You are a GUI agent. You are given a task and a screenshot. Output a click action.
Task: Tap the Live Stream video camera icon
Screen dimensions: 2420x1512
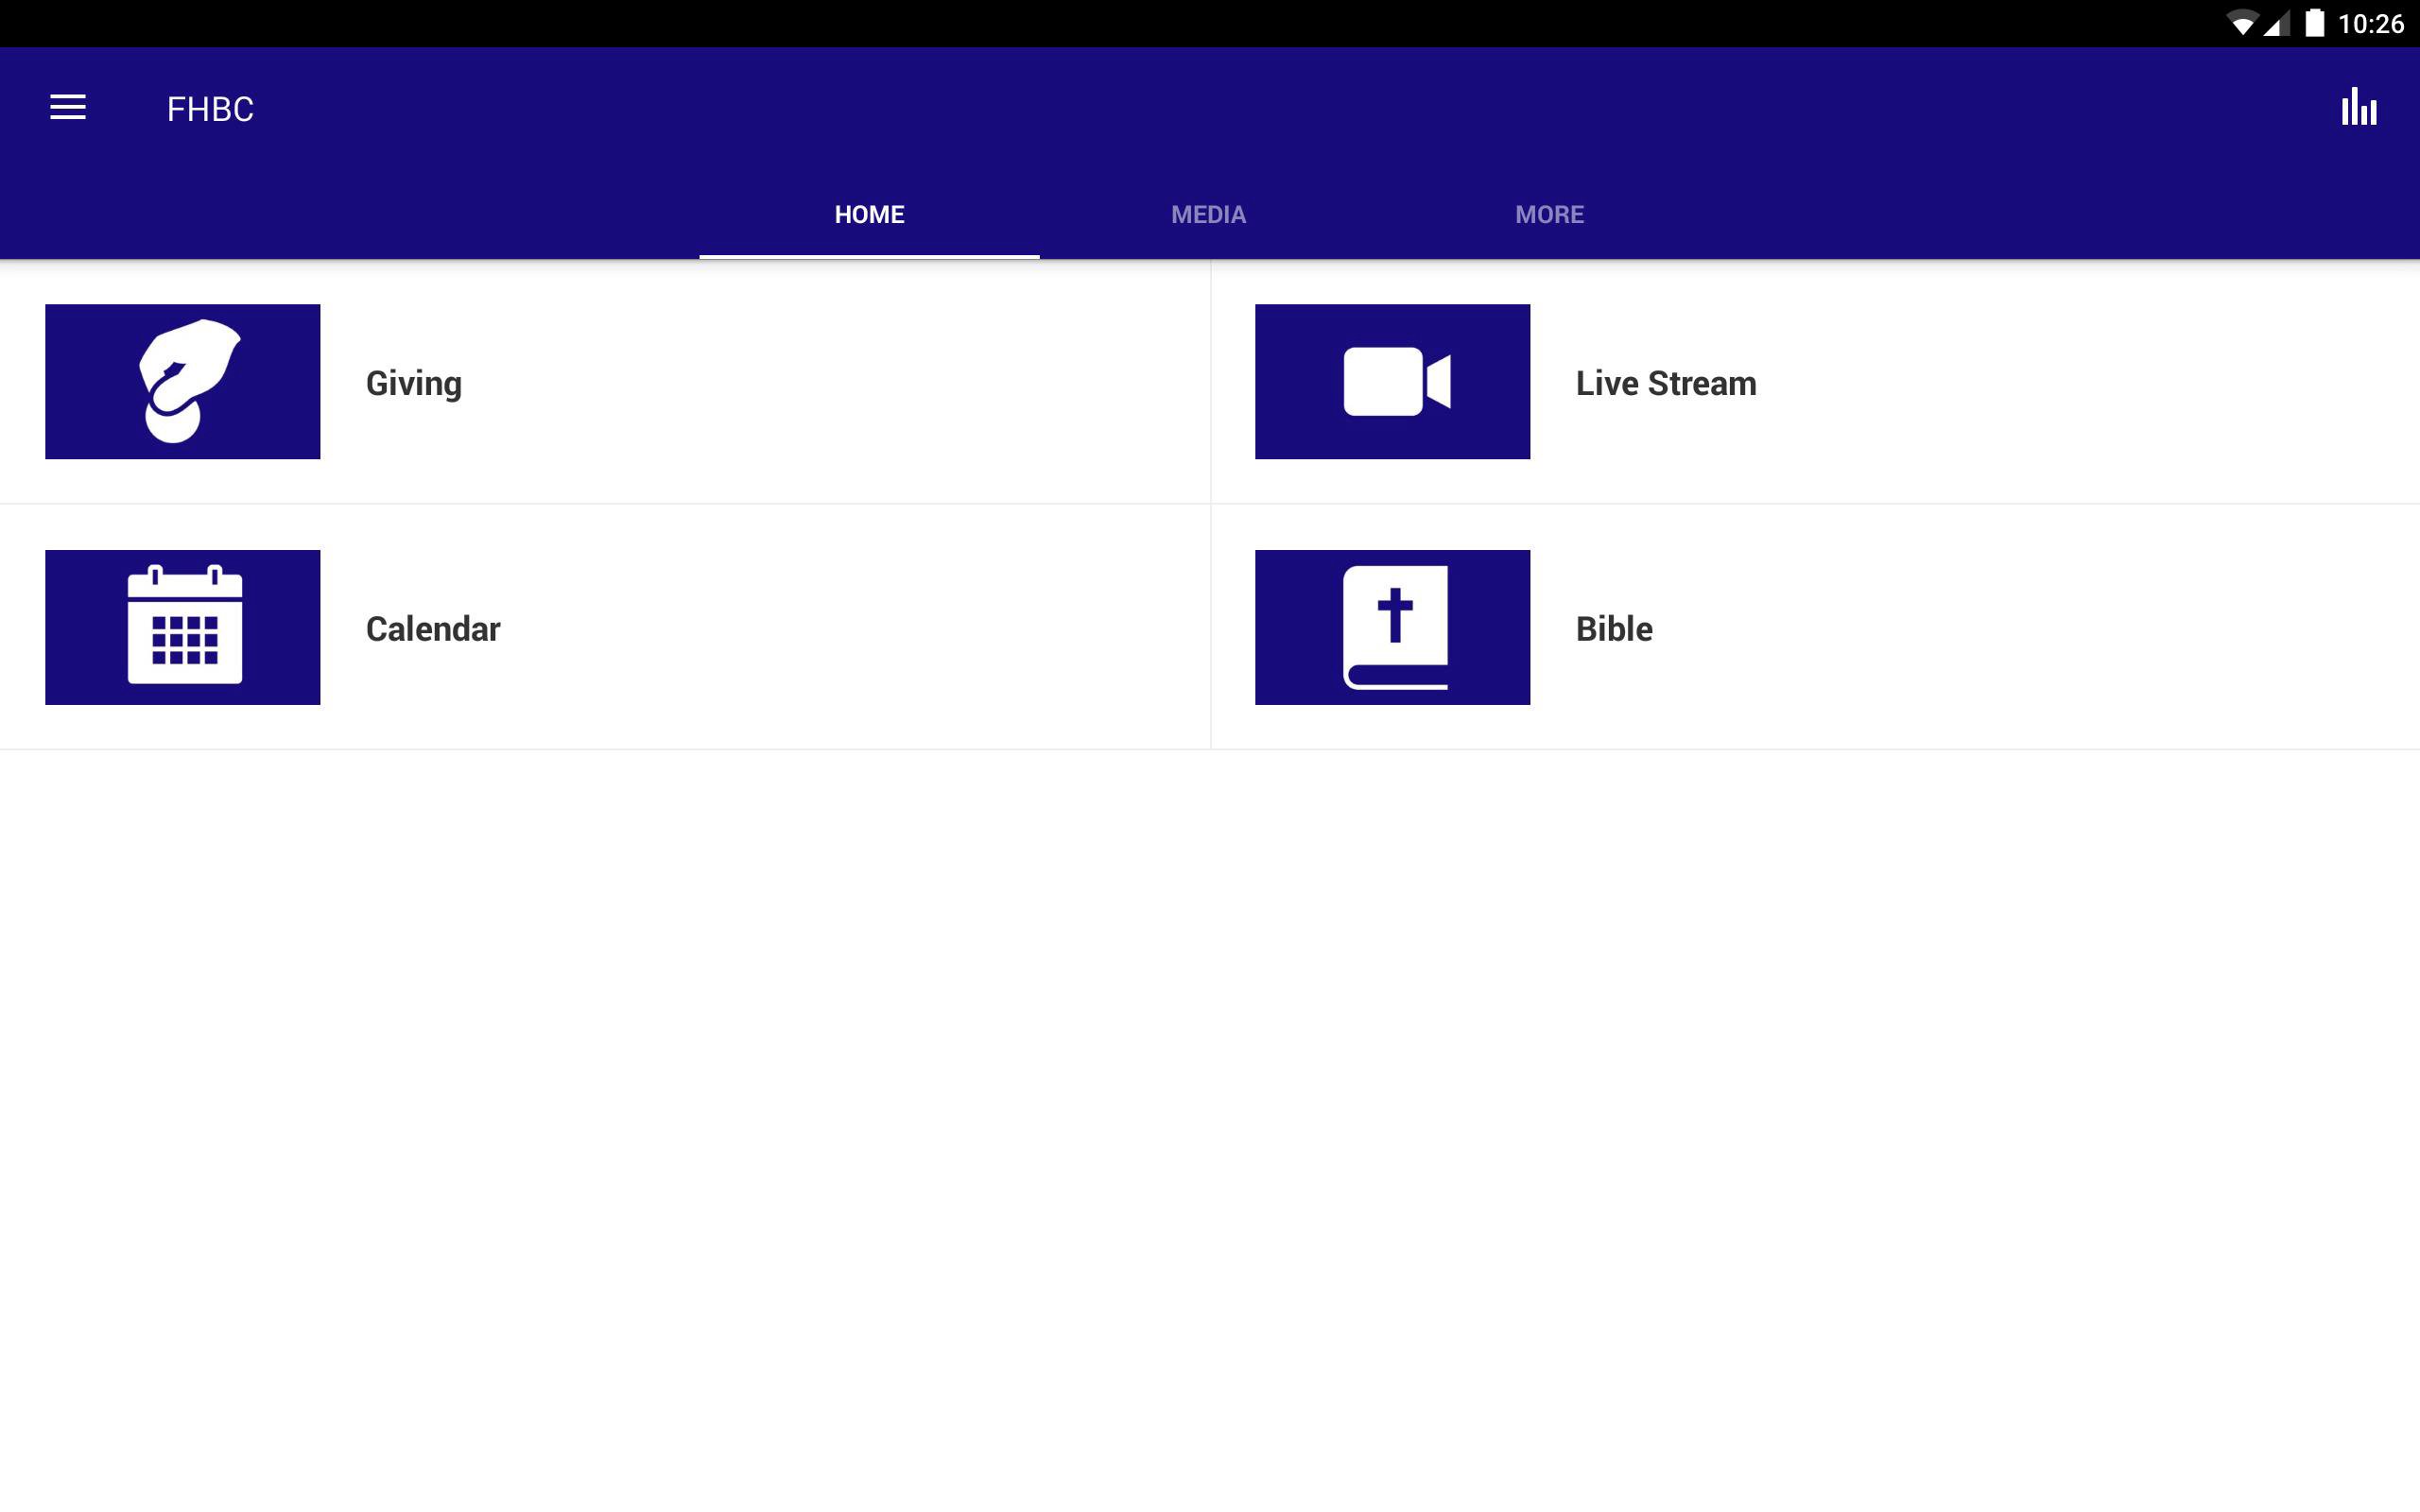coord(1392,381)
